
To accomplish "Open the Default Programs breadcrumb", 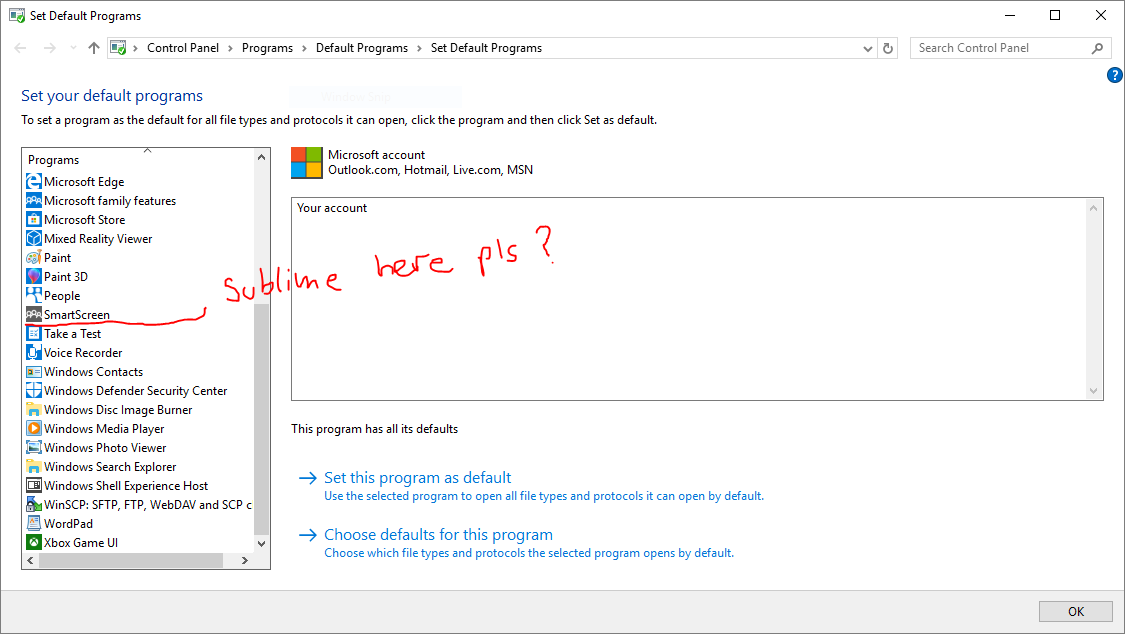I will [x=362, y=48].
